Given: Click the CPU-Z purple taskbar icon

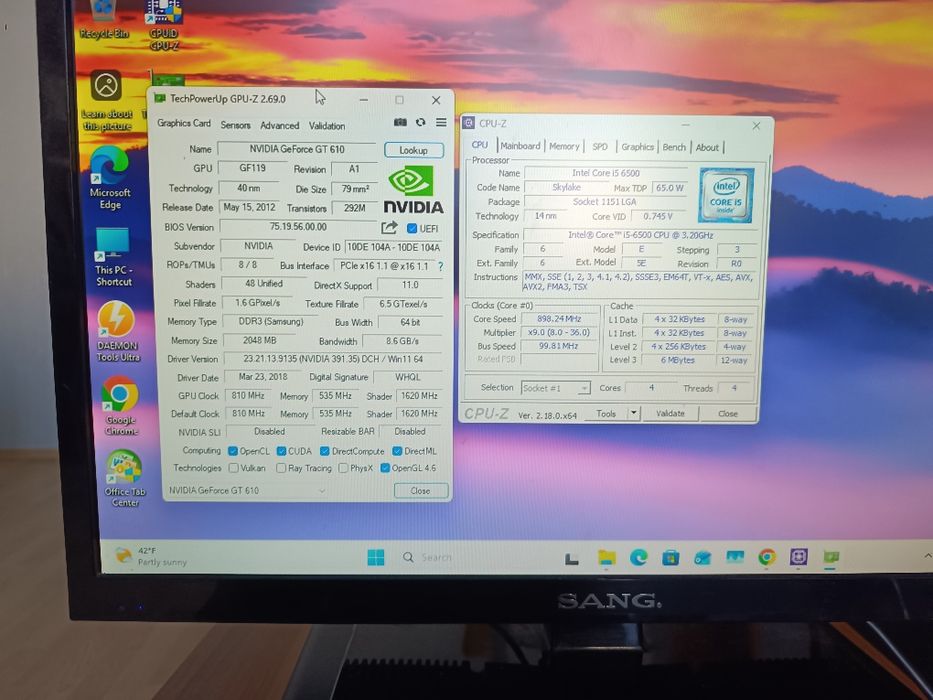Looking at the screenshot, I should 799,557.
